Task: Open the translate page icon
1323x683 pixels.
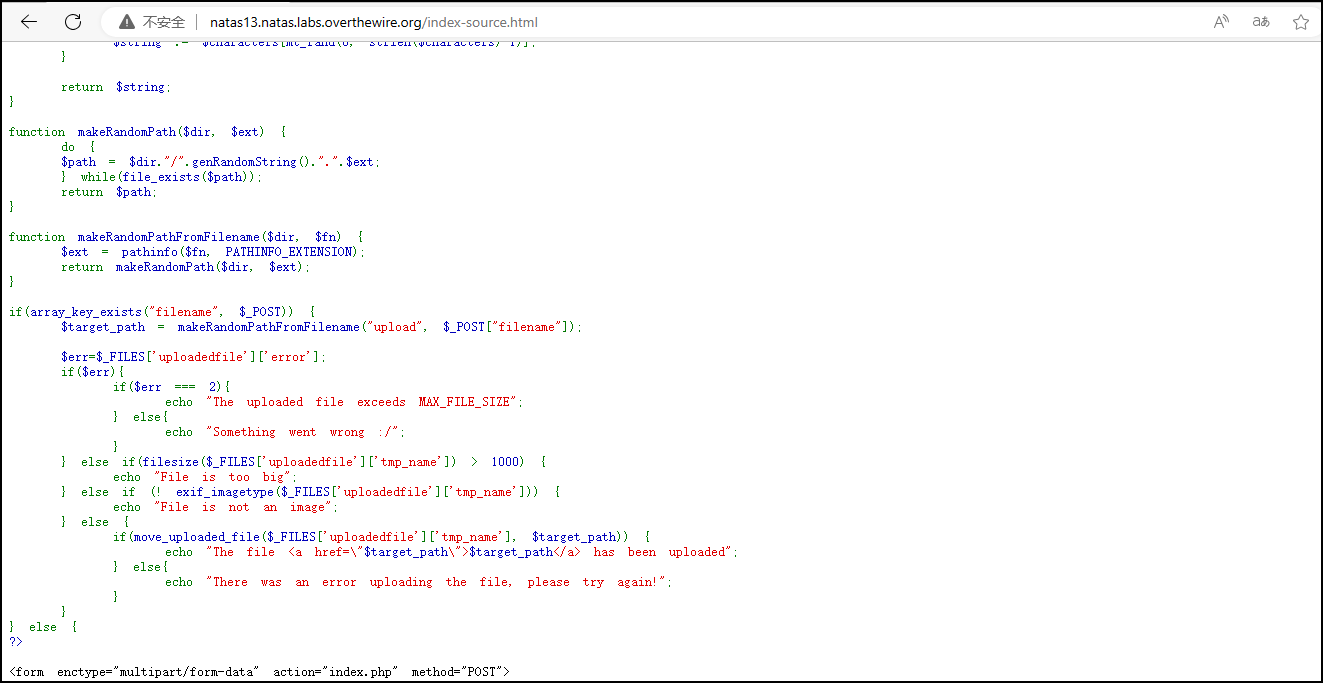Action: point(1261,22)
